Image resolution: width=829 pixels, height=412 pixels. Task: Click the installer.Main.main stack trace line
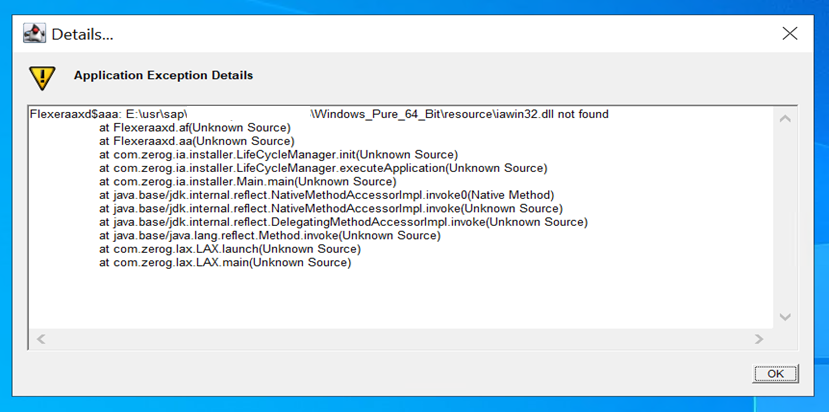click(248, 181)
